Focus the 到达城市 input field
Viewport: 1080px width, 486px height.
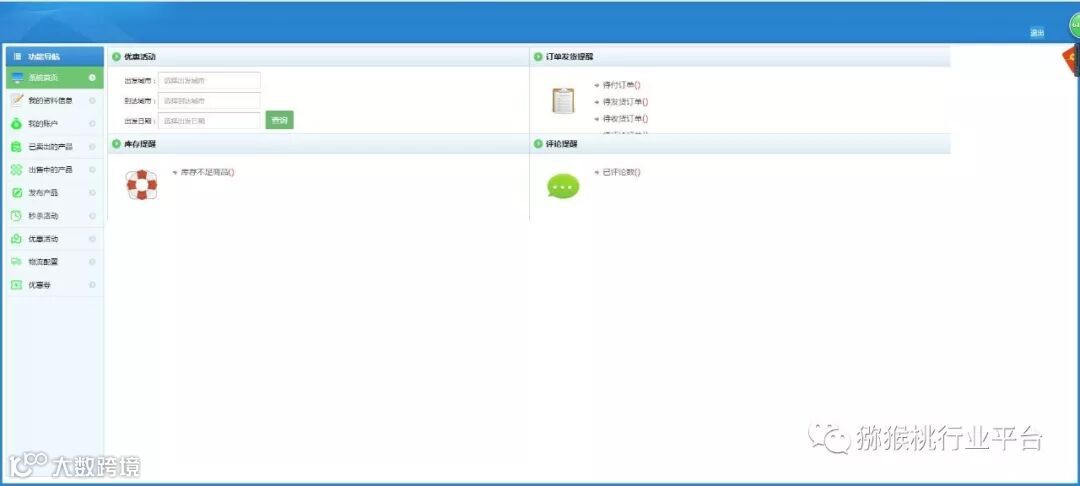coord(209,101)
